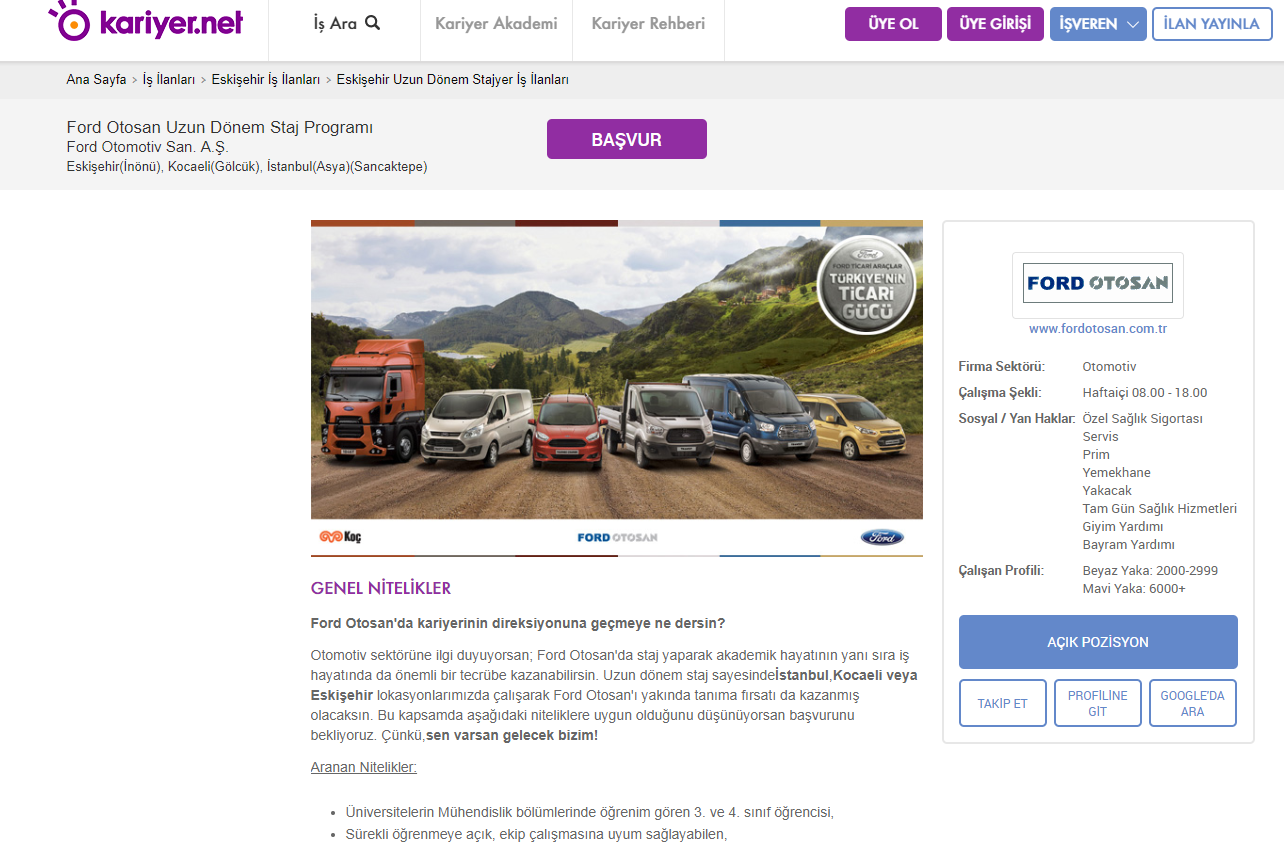This screenshot has width=1284, height=848.
Task: Open the kariyer.net home logo
Action: [146, 20]
